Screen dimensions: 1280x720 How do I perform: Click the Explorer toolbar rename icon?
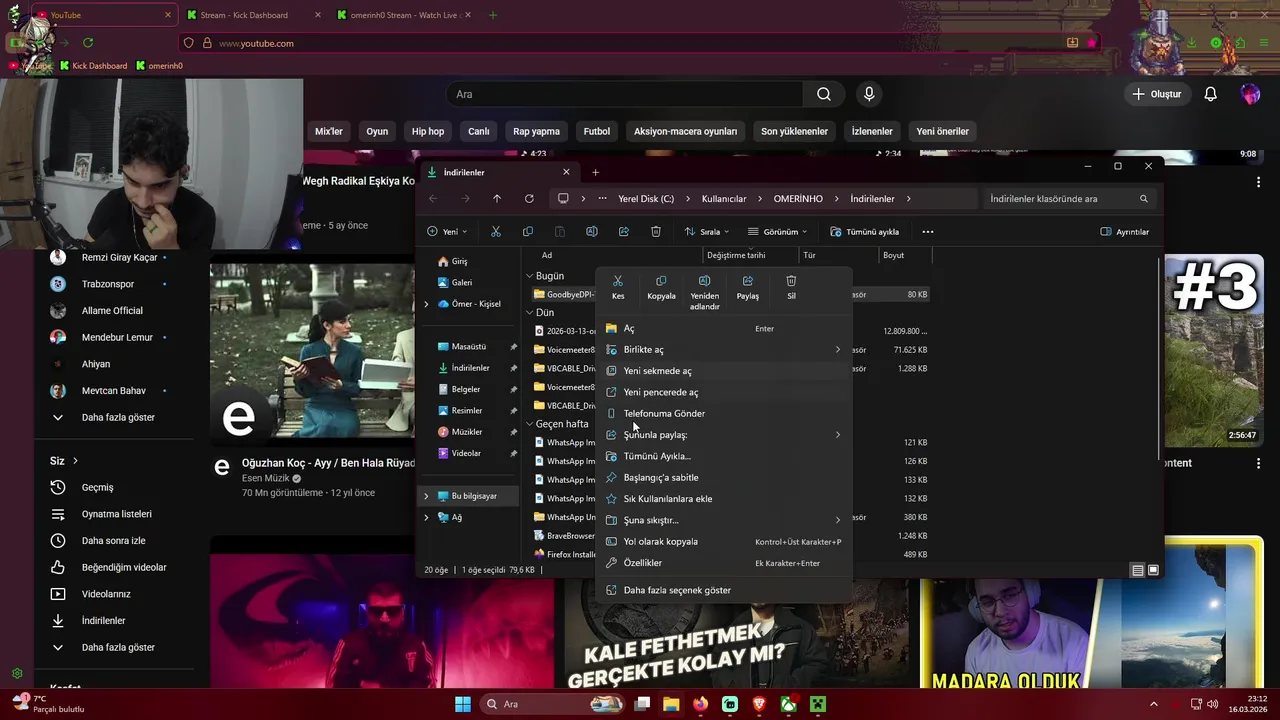click(591, 231)
